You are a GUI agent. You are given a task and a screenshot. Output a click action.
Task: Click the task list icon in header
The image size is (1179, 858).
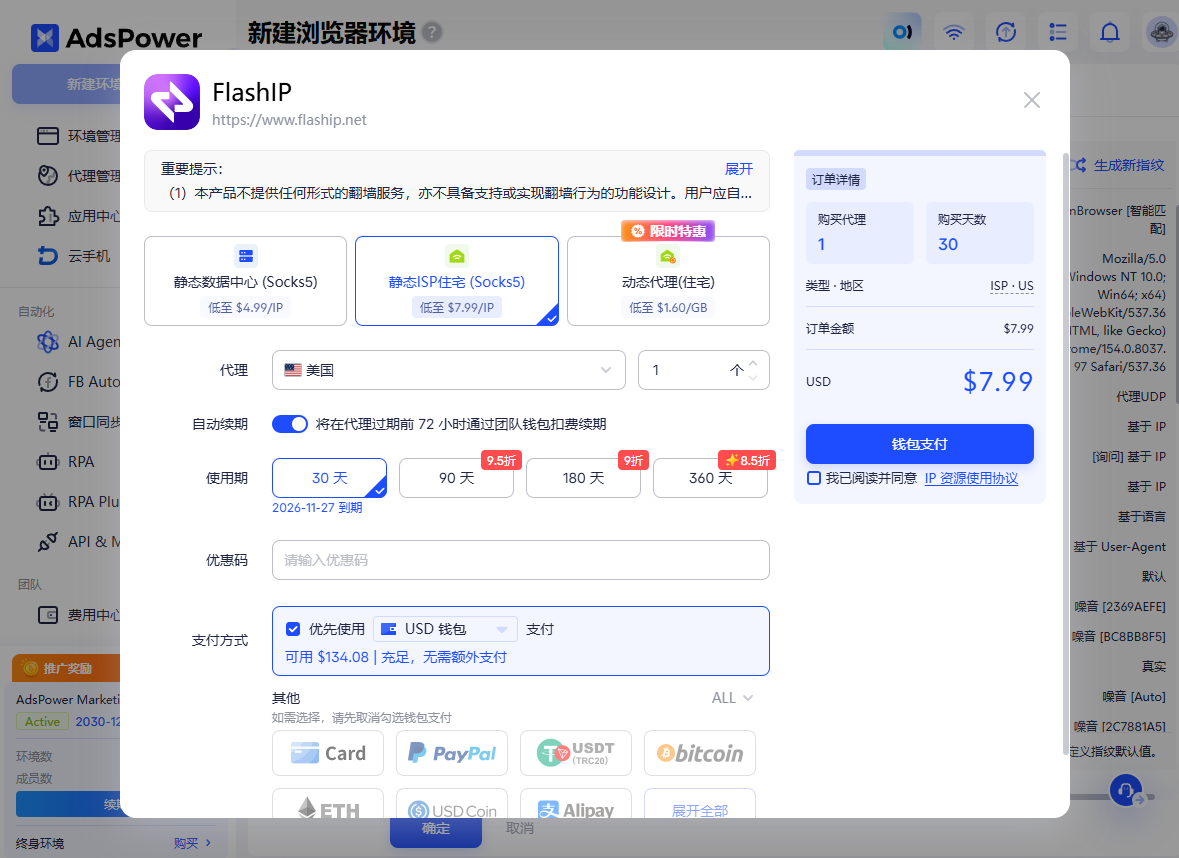1058,32
